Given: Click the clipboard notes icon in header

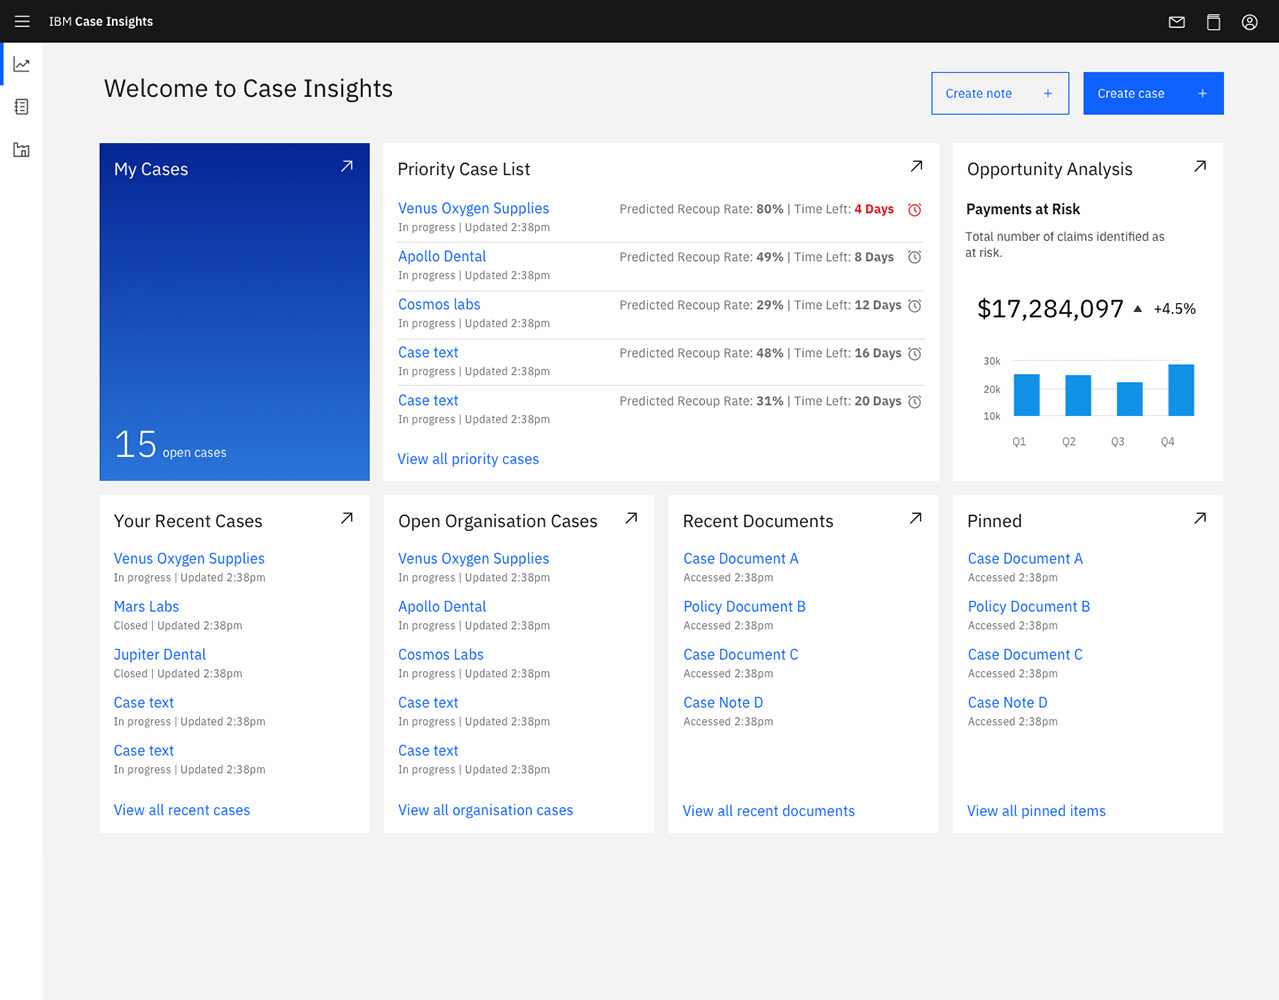Looking at the screenshot, I should click(1213, 22).
